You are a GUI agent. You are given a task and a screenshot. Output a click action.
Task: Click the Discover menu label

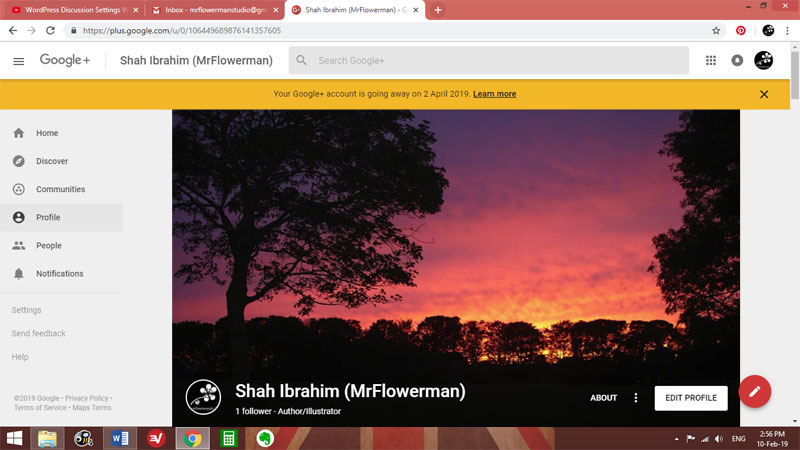tap(52, 161)
